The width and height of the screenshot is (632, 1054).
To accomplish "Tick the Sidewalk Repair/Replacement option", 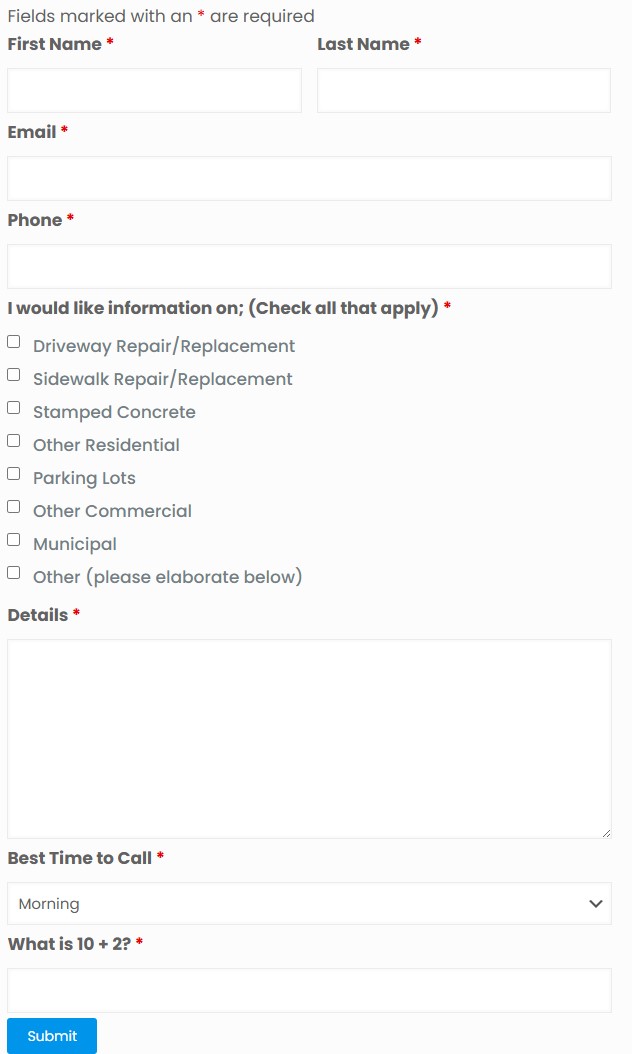I will click(x=14, y=375).
